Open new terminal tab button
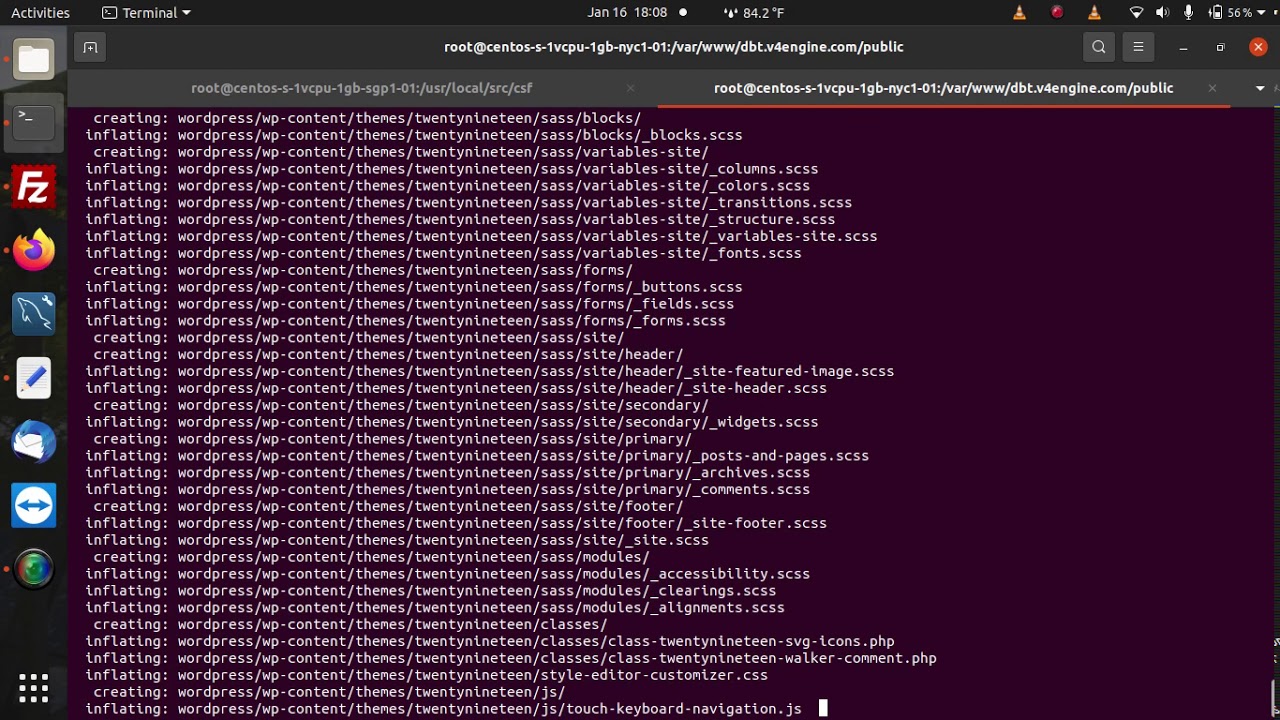 click(x=90, y=47)
